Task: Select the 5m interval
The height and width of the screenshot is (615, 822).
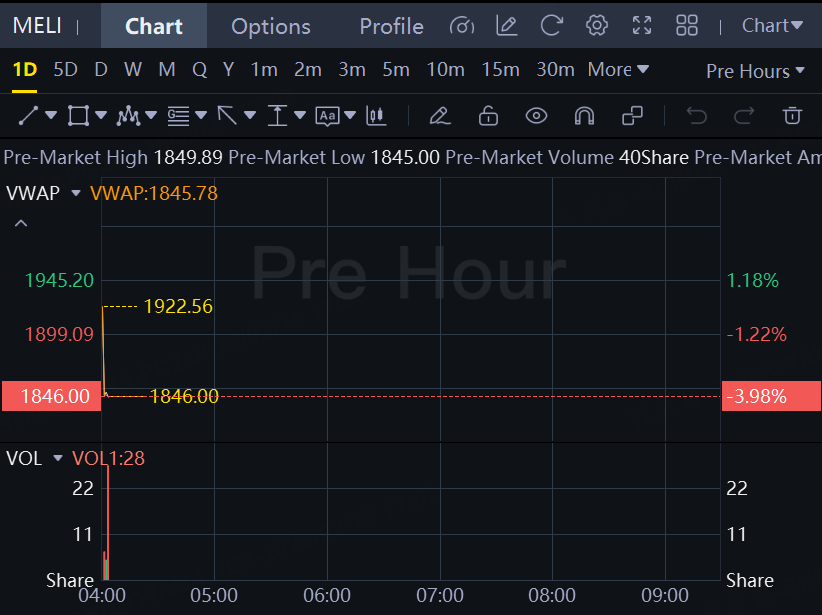Action: coord(396,69)
